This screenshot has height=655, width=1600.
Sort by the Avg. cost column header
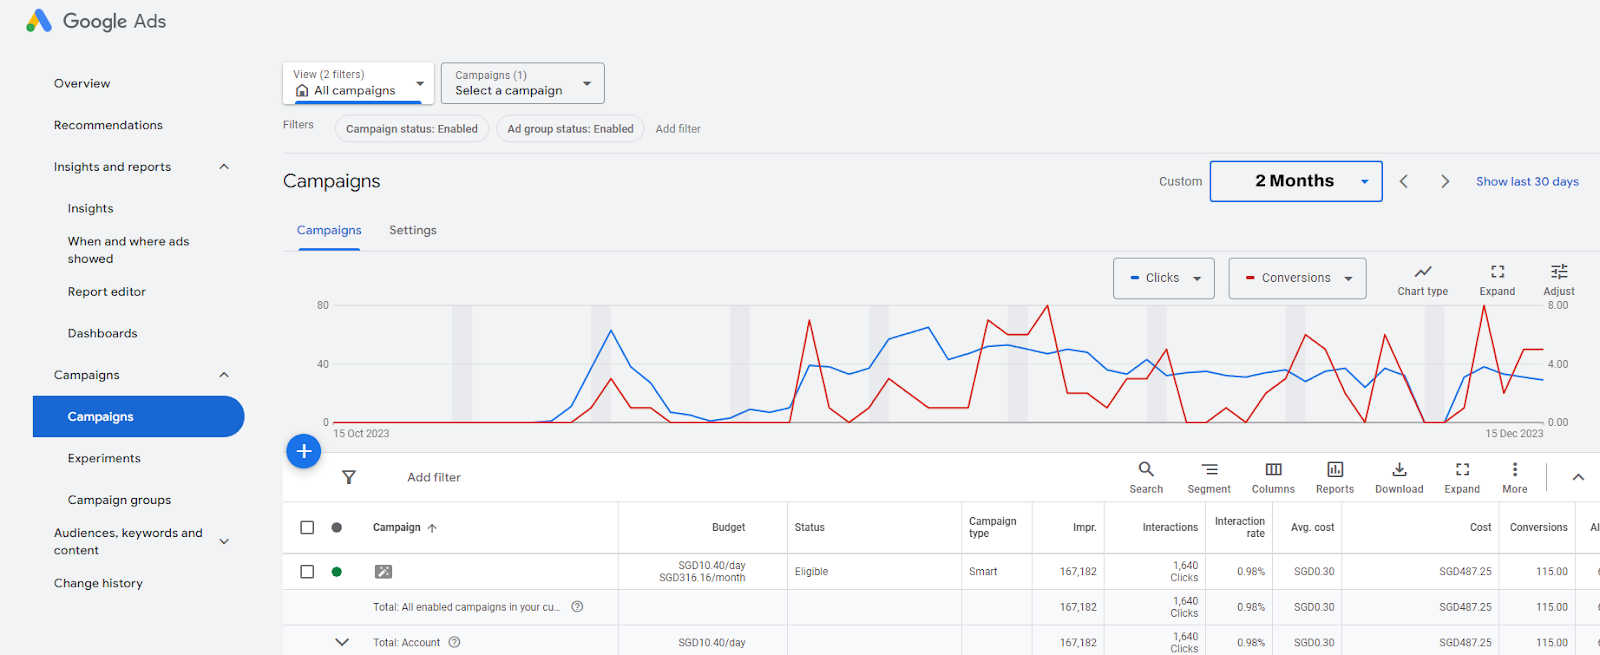coord(1312,527)
